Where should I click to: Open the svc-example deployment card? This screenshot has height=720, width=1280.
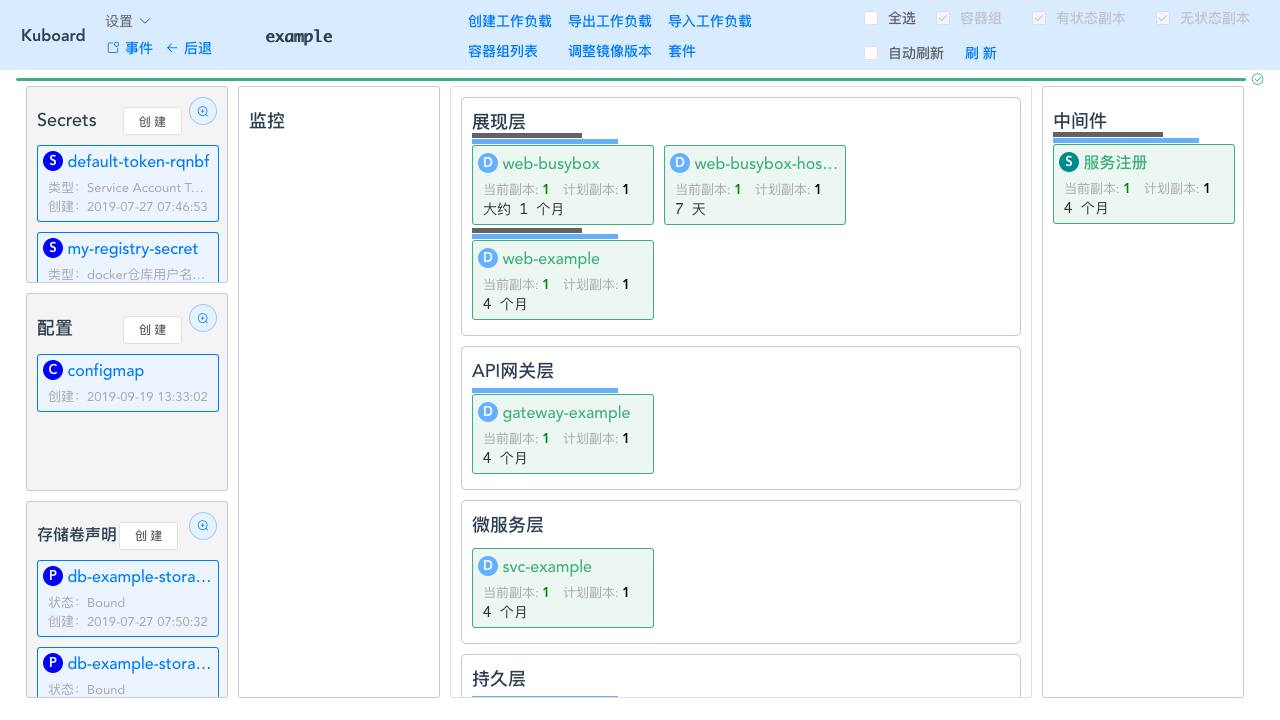(x=562, y=588)
